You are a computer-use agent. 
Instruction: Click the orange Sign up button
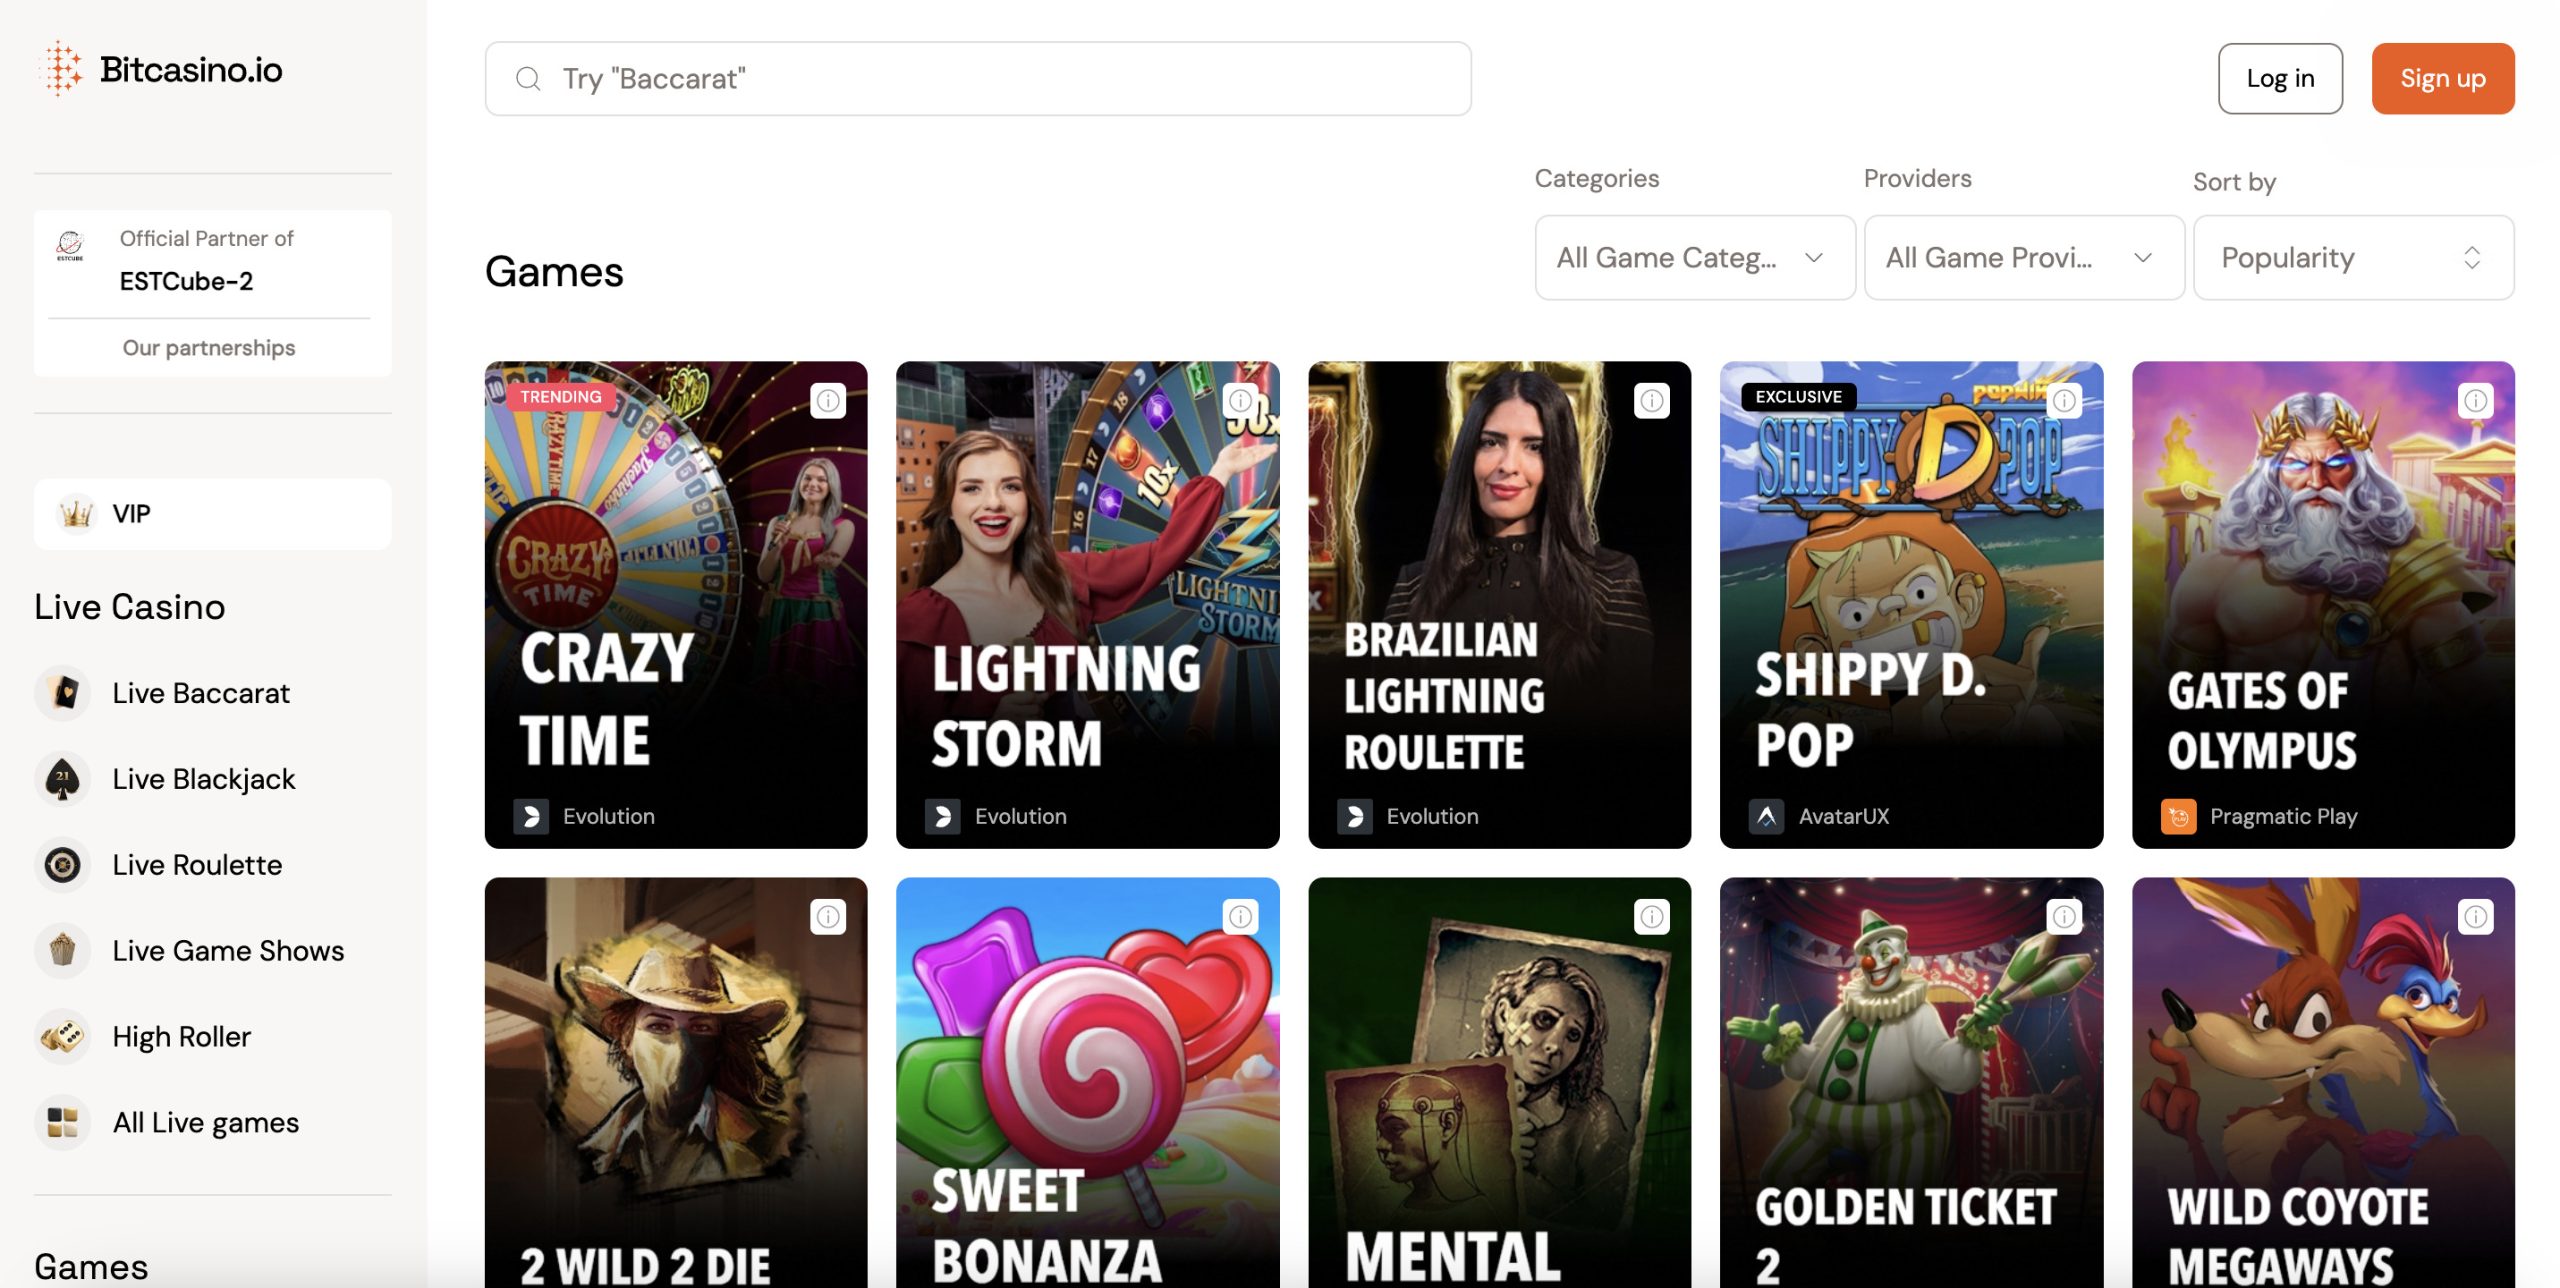coord(2442,79)
